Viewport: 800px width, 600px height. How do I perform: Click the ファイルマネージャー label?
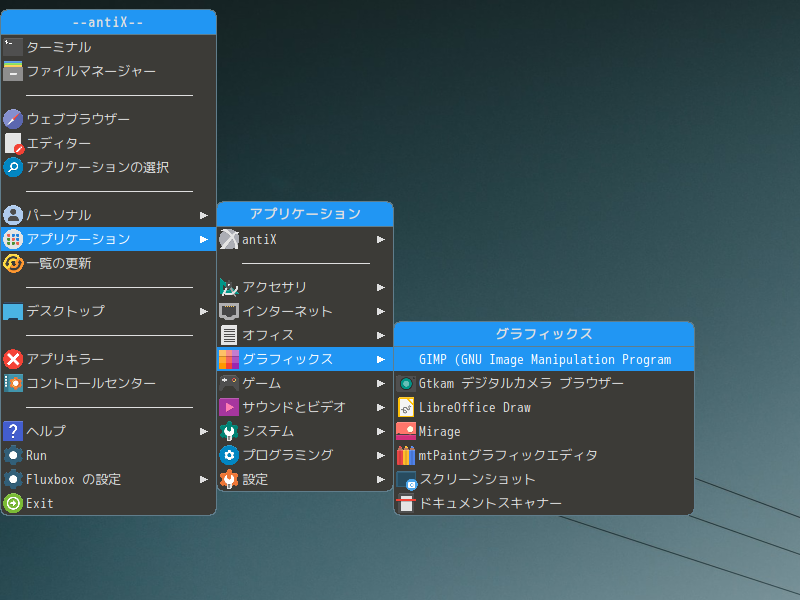pyautogui.click(x=91, y=71)
